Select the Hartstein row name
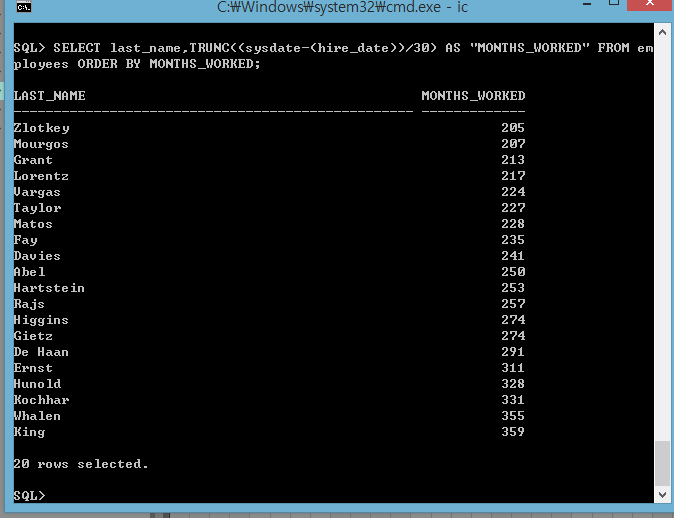 coord(49,288)
